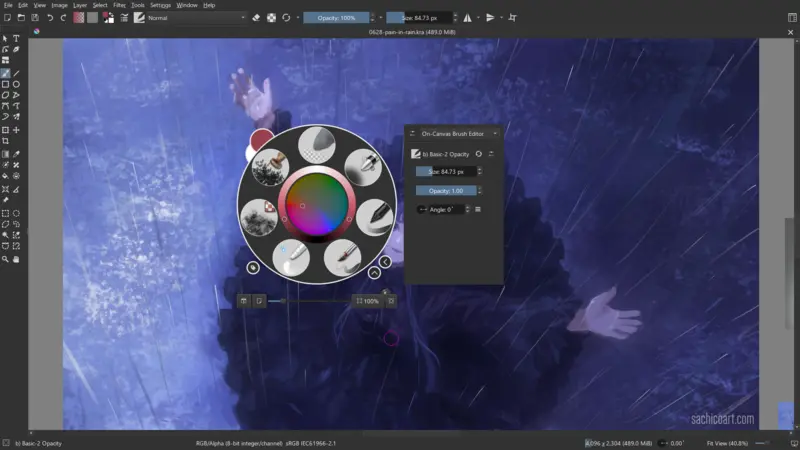The height and width of the screenshot is (450, 800).
Task: Toggle Preserve Alpha in toolbar
Action: click(x=271, y=18)
